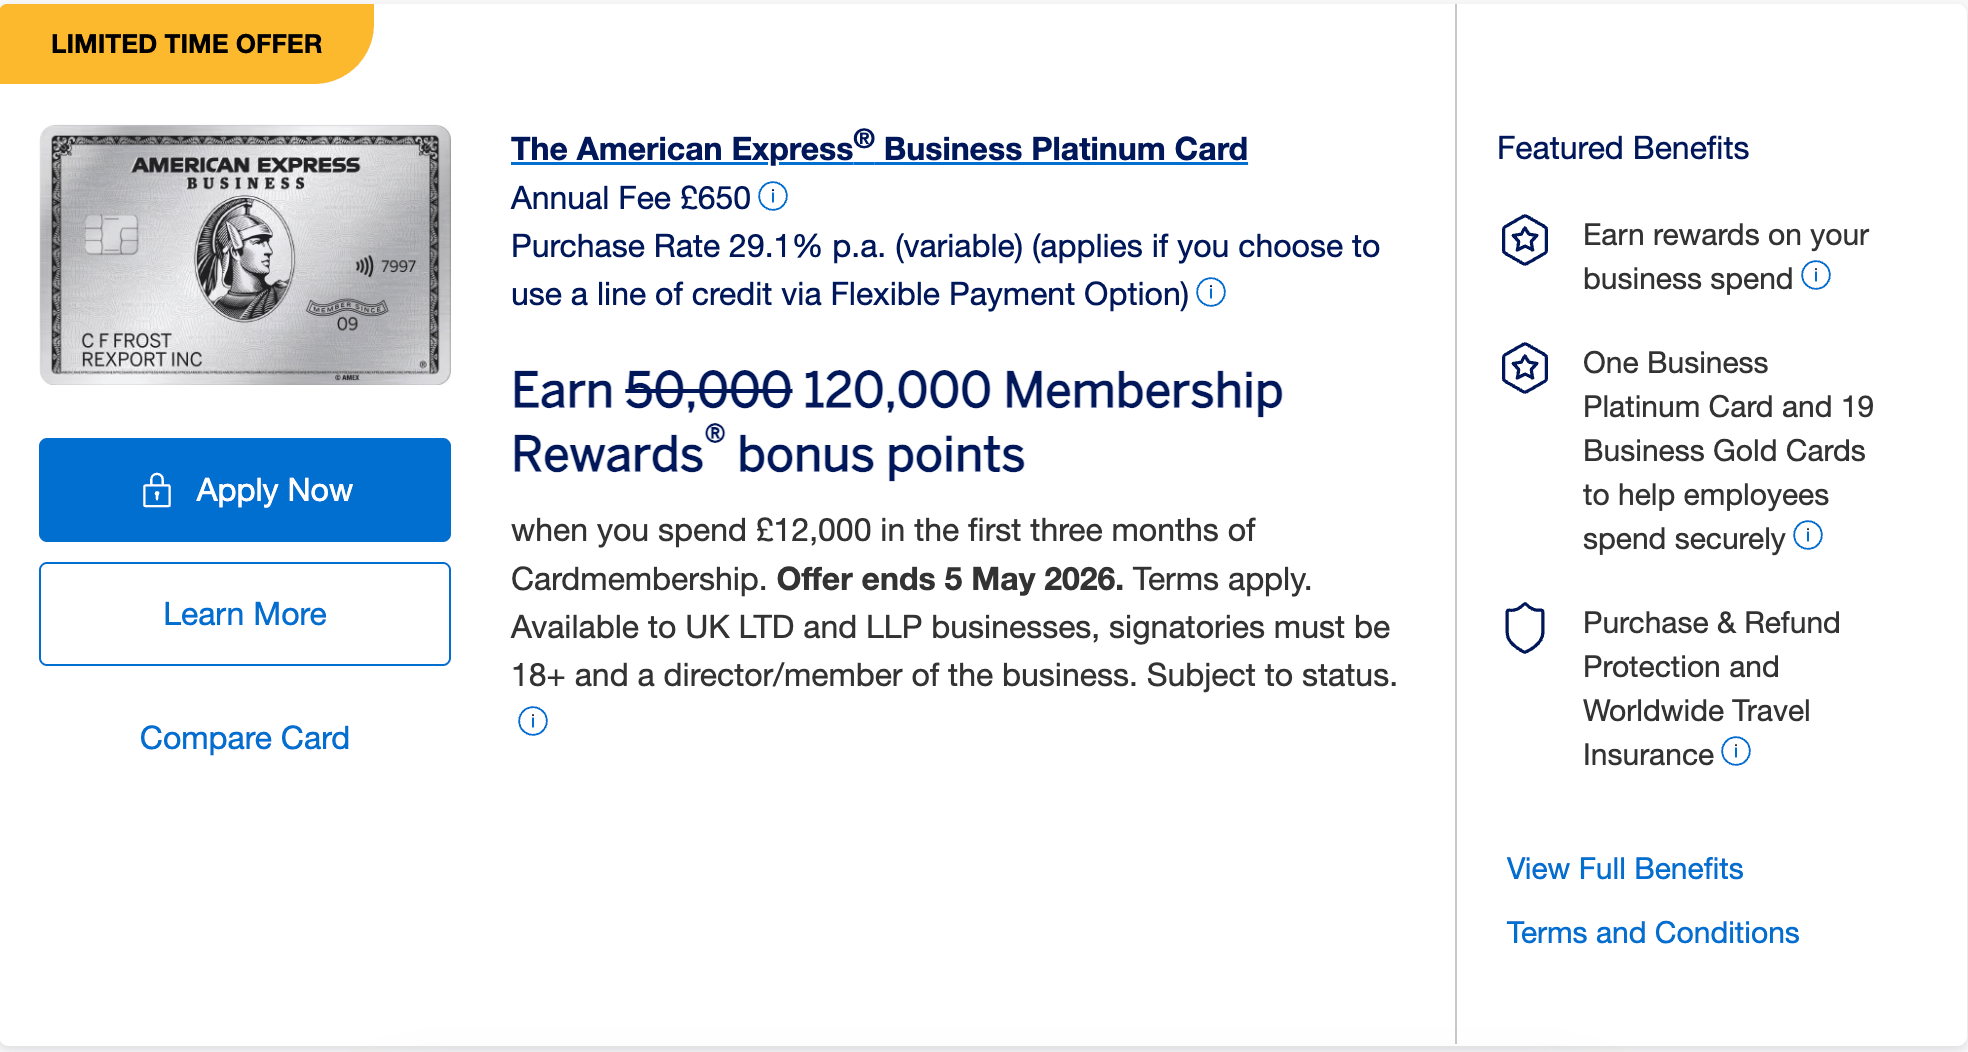Click info icon next to business spend rewards
This screenshot has width=1968, height=1052.
coord(1817,275)
